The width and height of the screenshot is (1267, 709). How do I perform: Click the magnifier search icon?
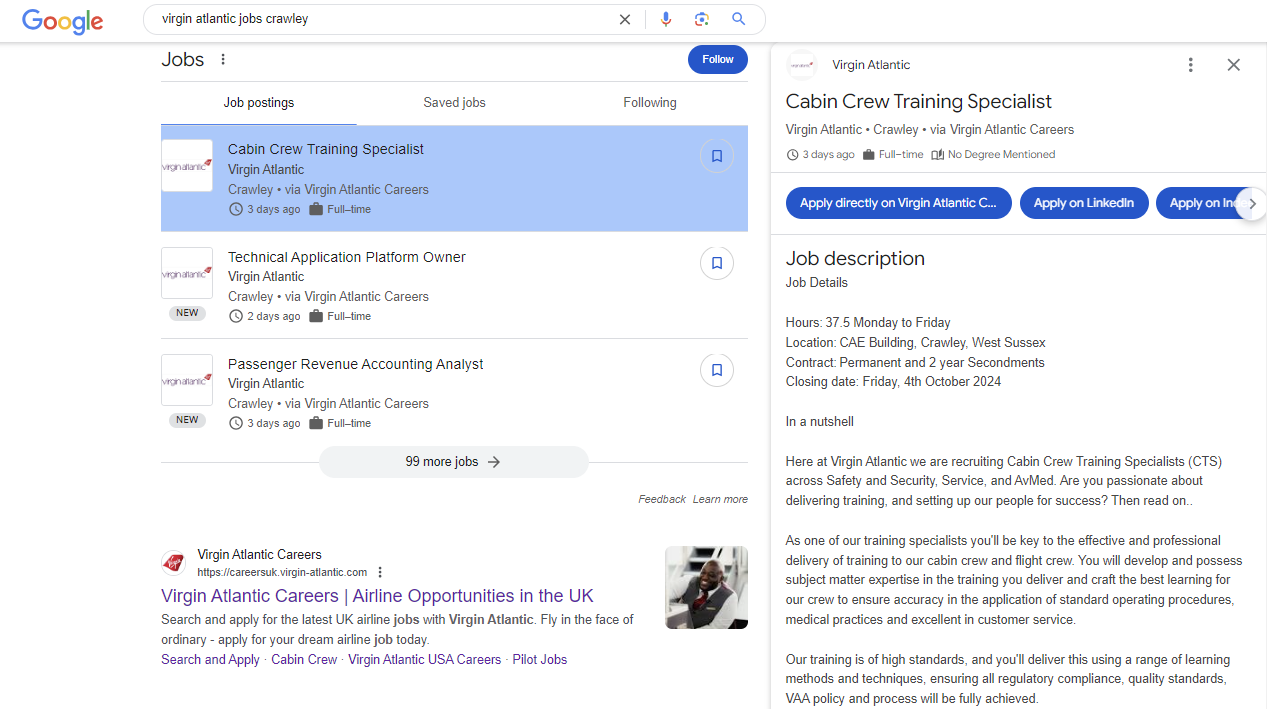(x=739, y=19)
